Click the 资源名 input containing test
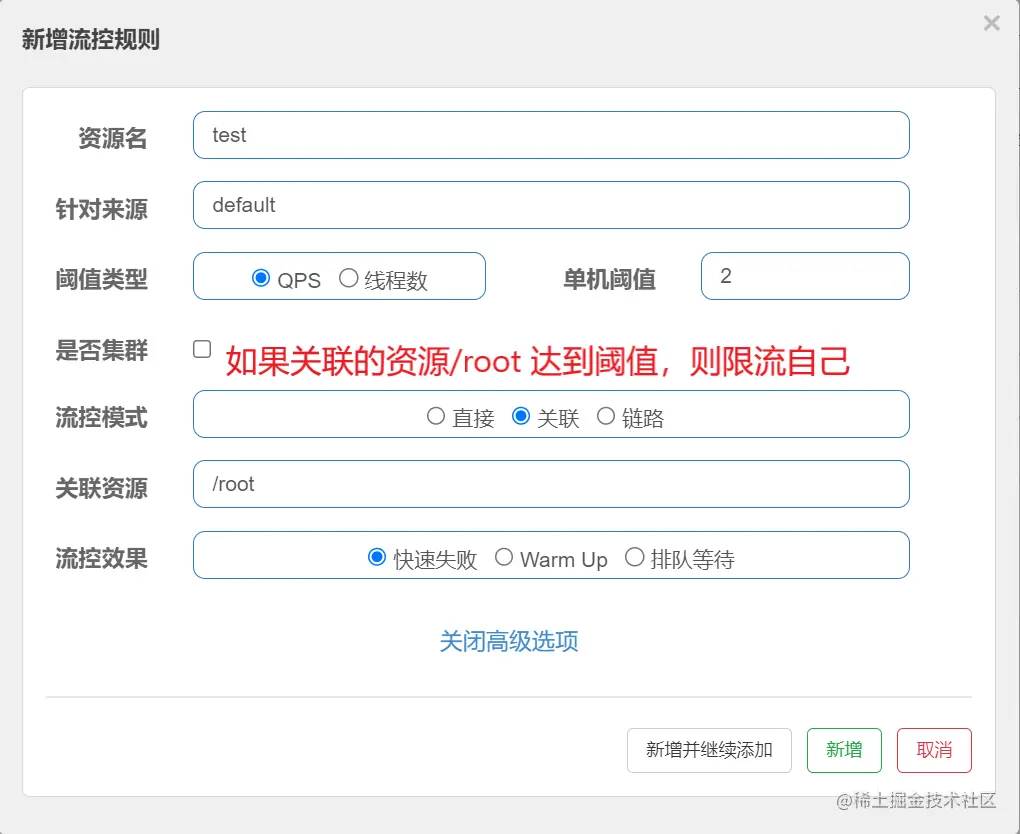 [x=550, y=135]
